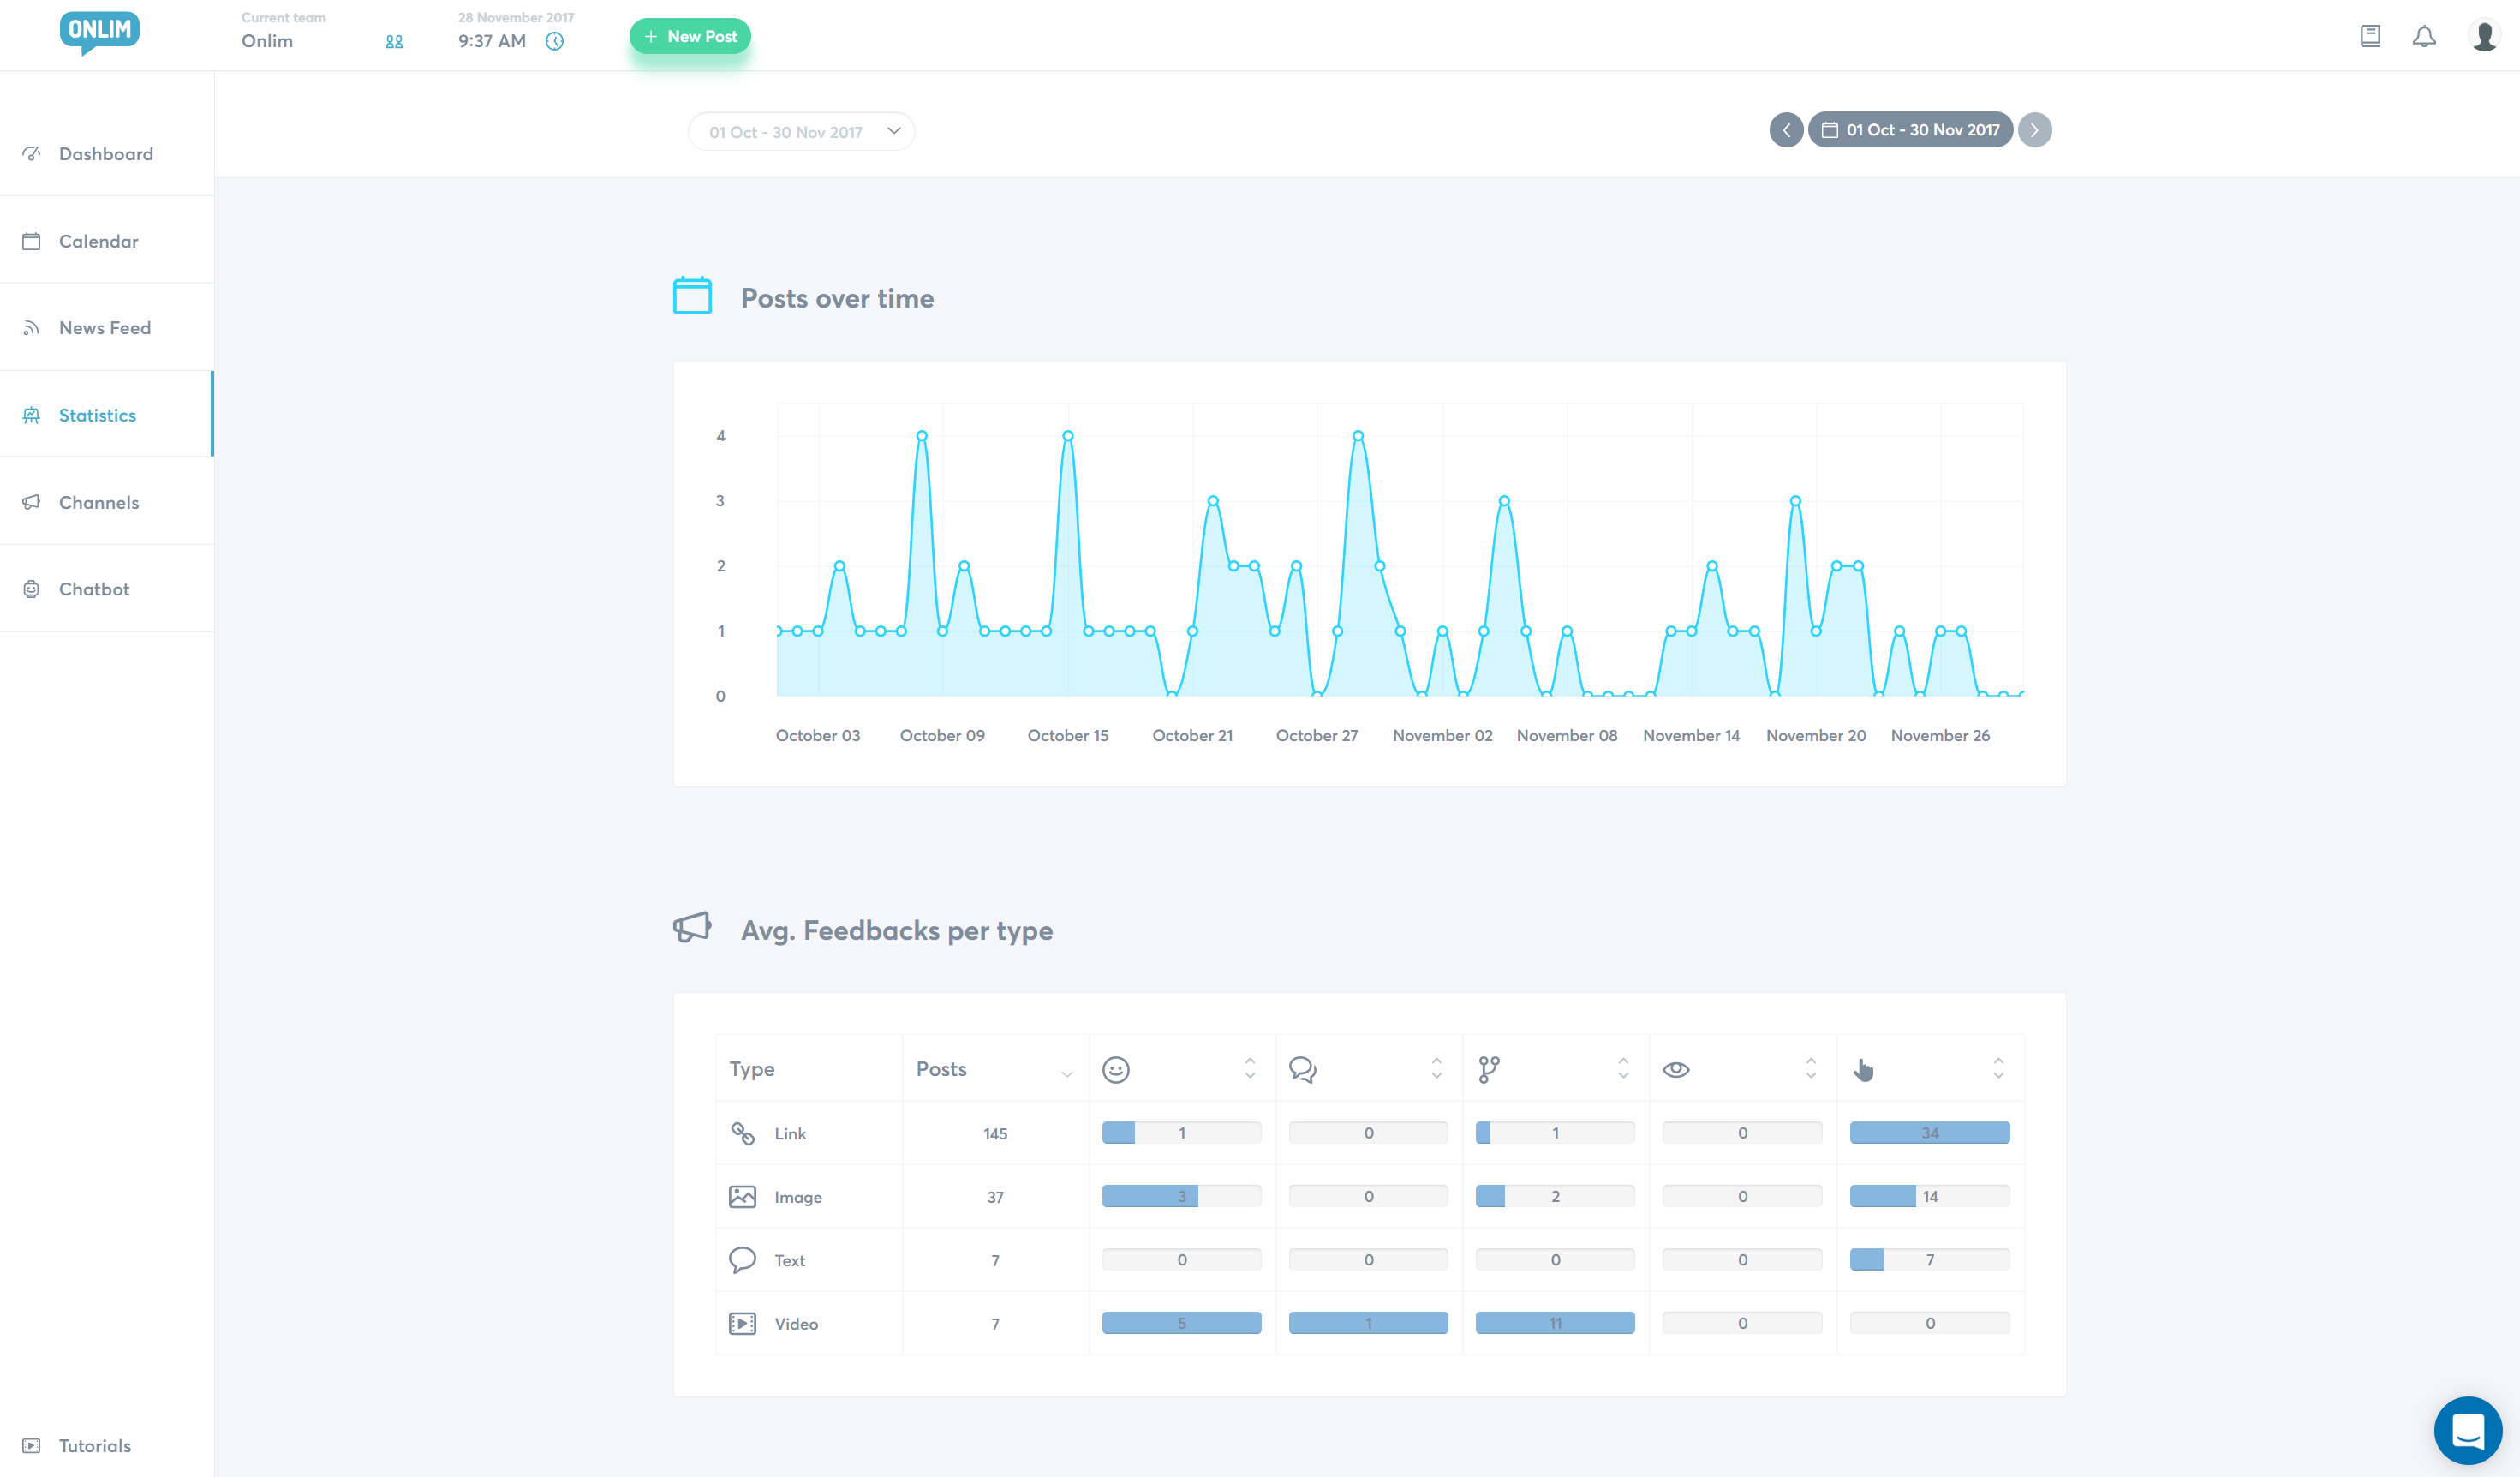The width and height of the screenshot is (2520, 1477).
Task: Go to the Calendar sidebar item
Action: tap(98, 241)
